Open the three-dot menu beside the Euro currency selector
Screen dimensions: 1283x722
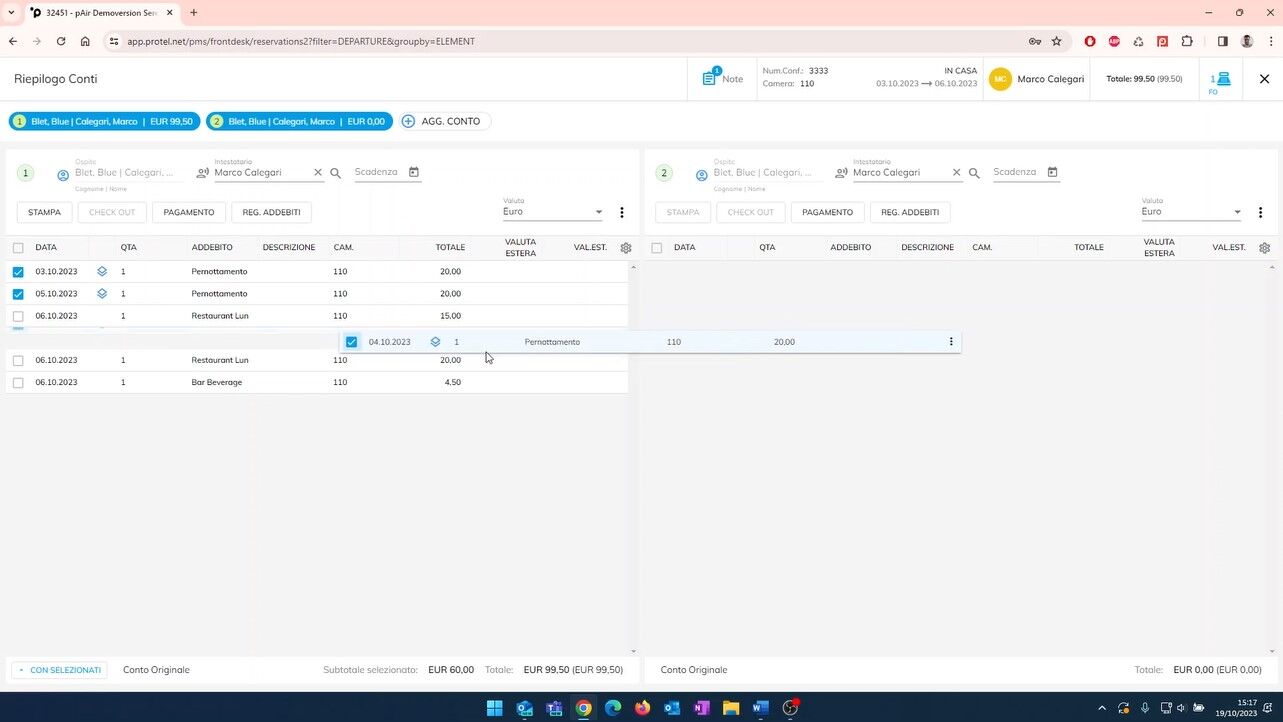pyautogui.click(x=621, y=212)
